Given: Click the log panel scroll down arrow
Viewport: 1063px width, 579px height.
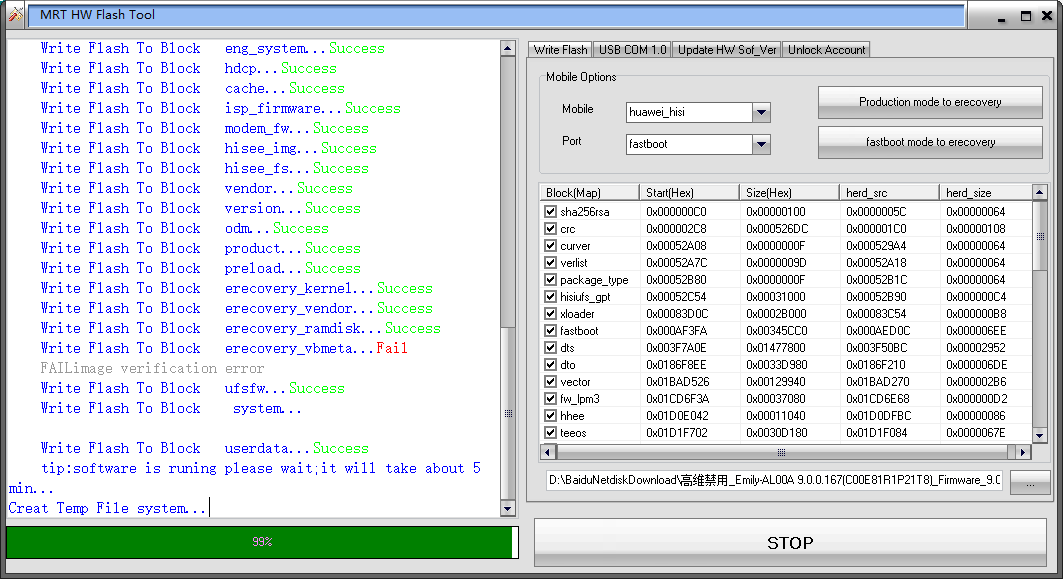Looking at the screenshot, I should 508,508.
